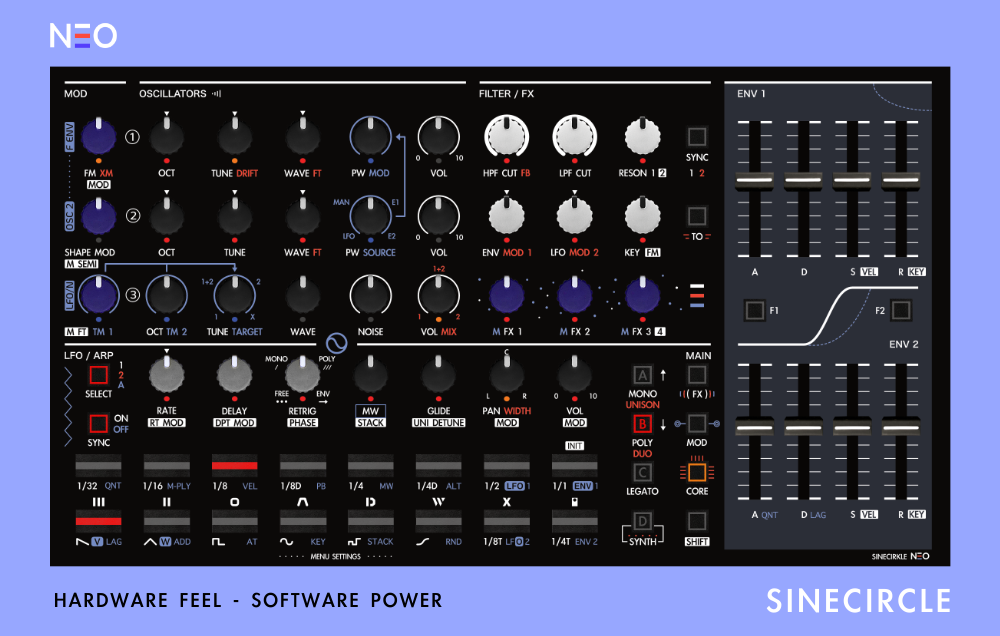Toggle the SYNC 1 2 button

696,137
